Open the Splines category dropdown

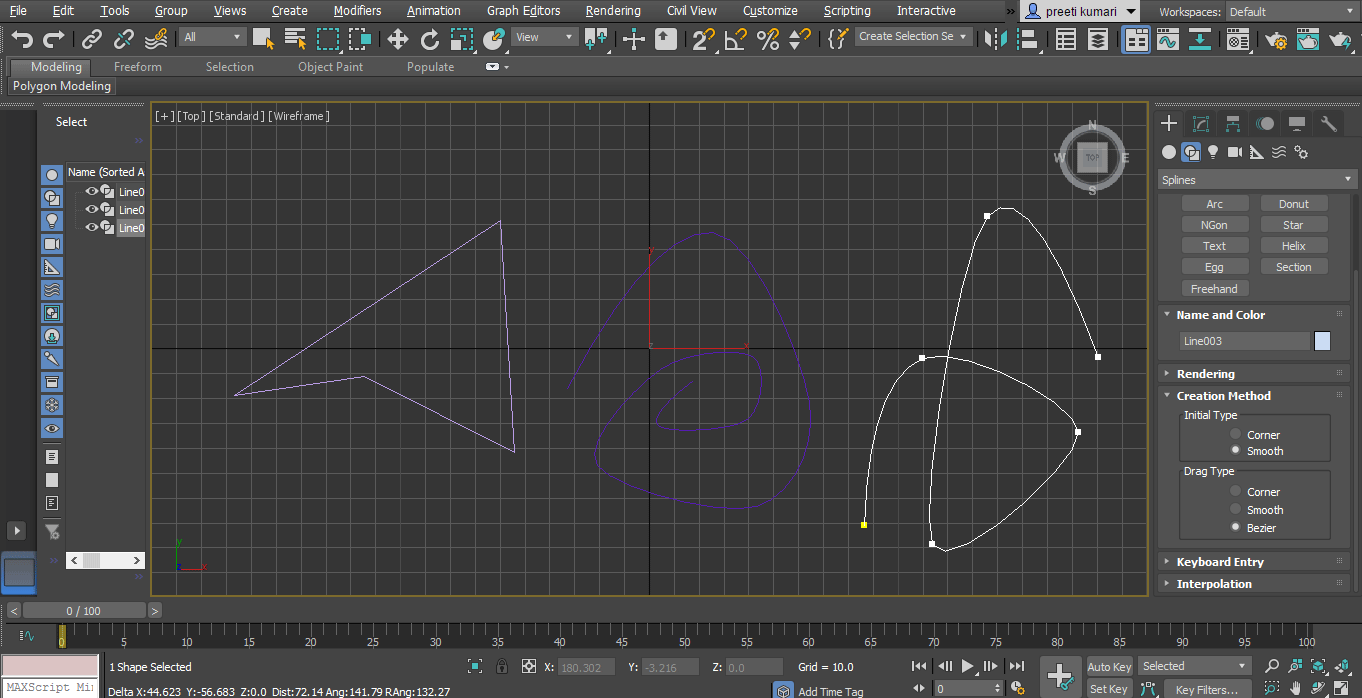tap(1255, 179)
